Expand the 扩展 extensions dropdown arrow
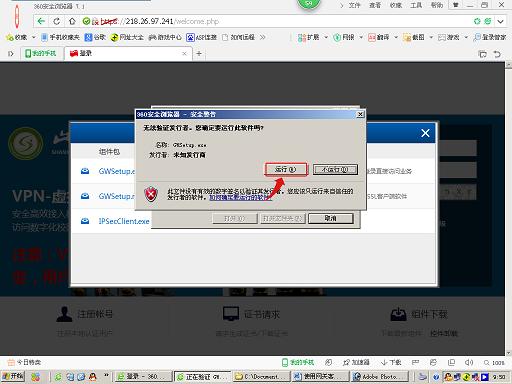 pyautogui.click(x=326, y=37)
